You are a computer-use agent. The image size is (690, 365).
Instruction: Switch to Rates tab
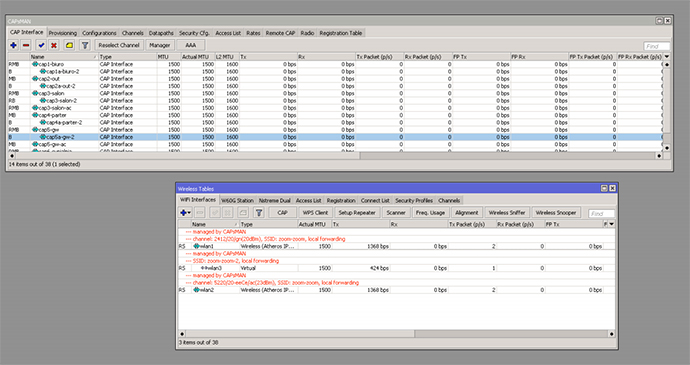click(x=253, y=33)
